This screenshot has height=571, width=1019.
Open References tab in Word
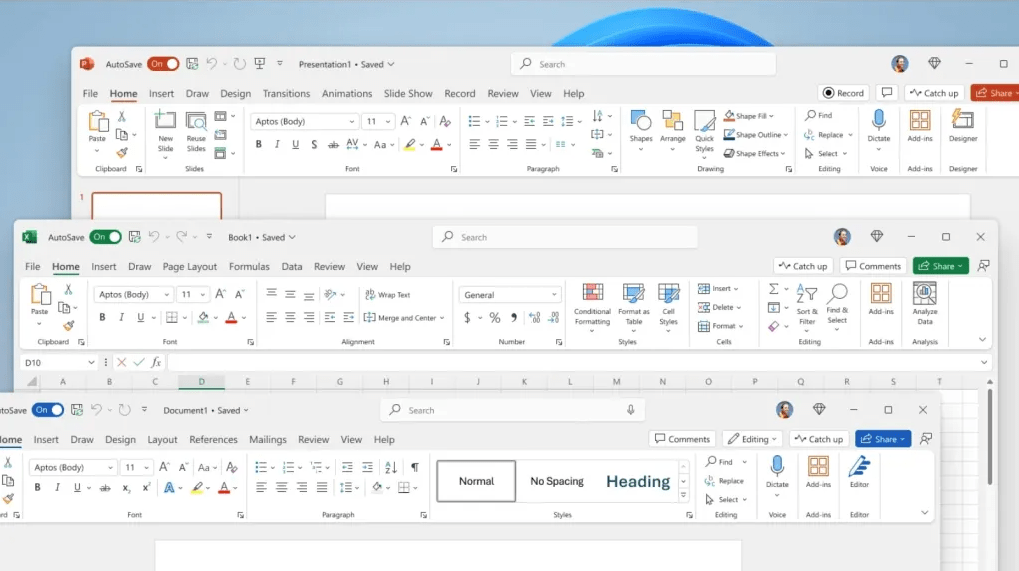click(x=213, y=439)
